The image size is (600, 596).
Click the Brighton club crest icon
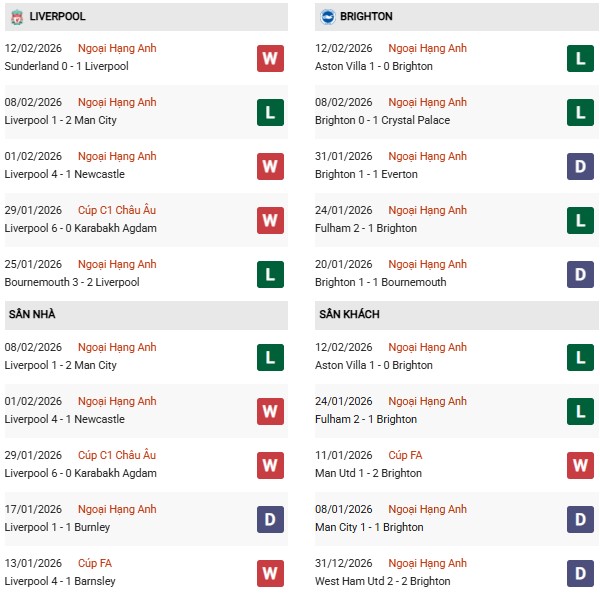click(326, 17)
